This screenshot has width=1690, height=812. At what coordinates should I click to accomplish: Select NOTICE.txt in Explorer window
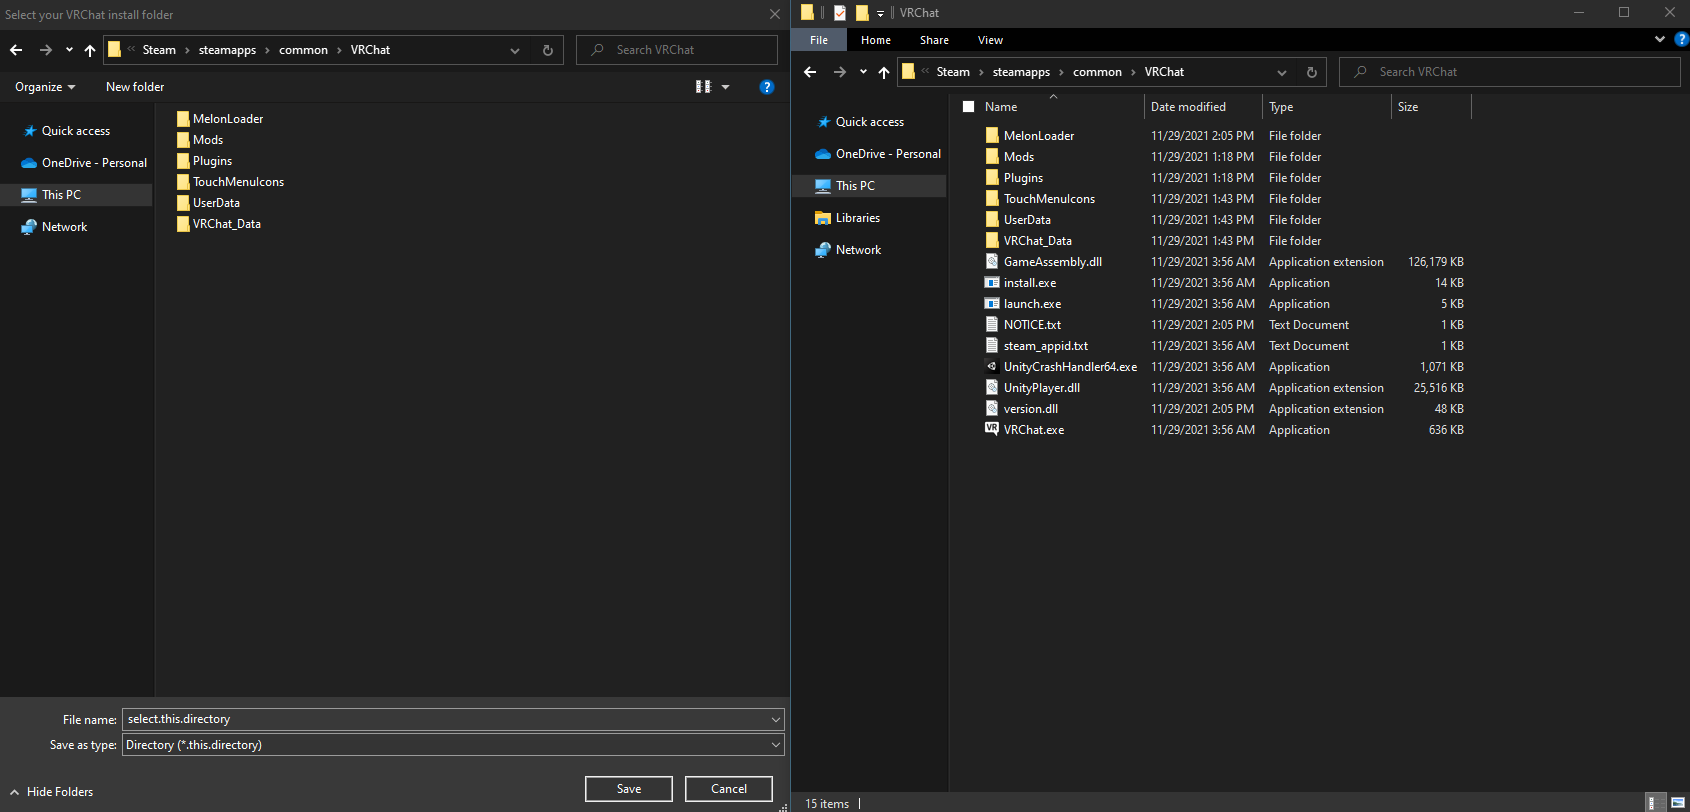coord(1032,325)
